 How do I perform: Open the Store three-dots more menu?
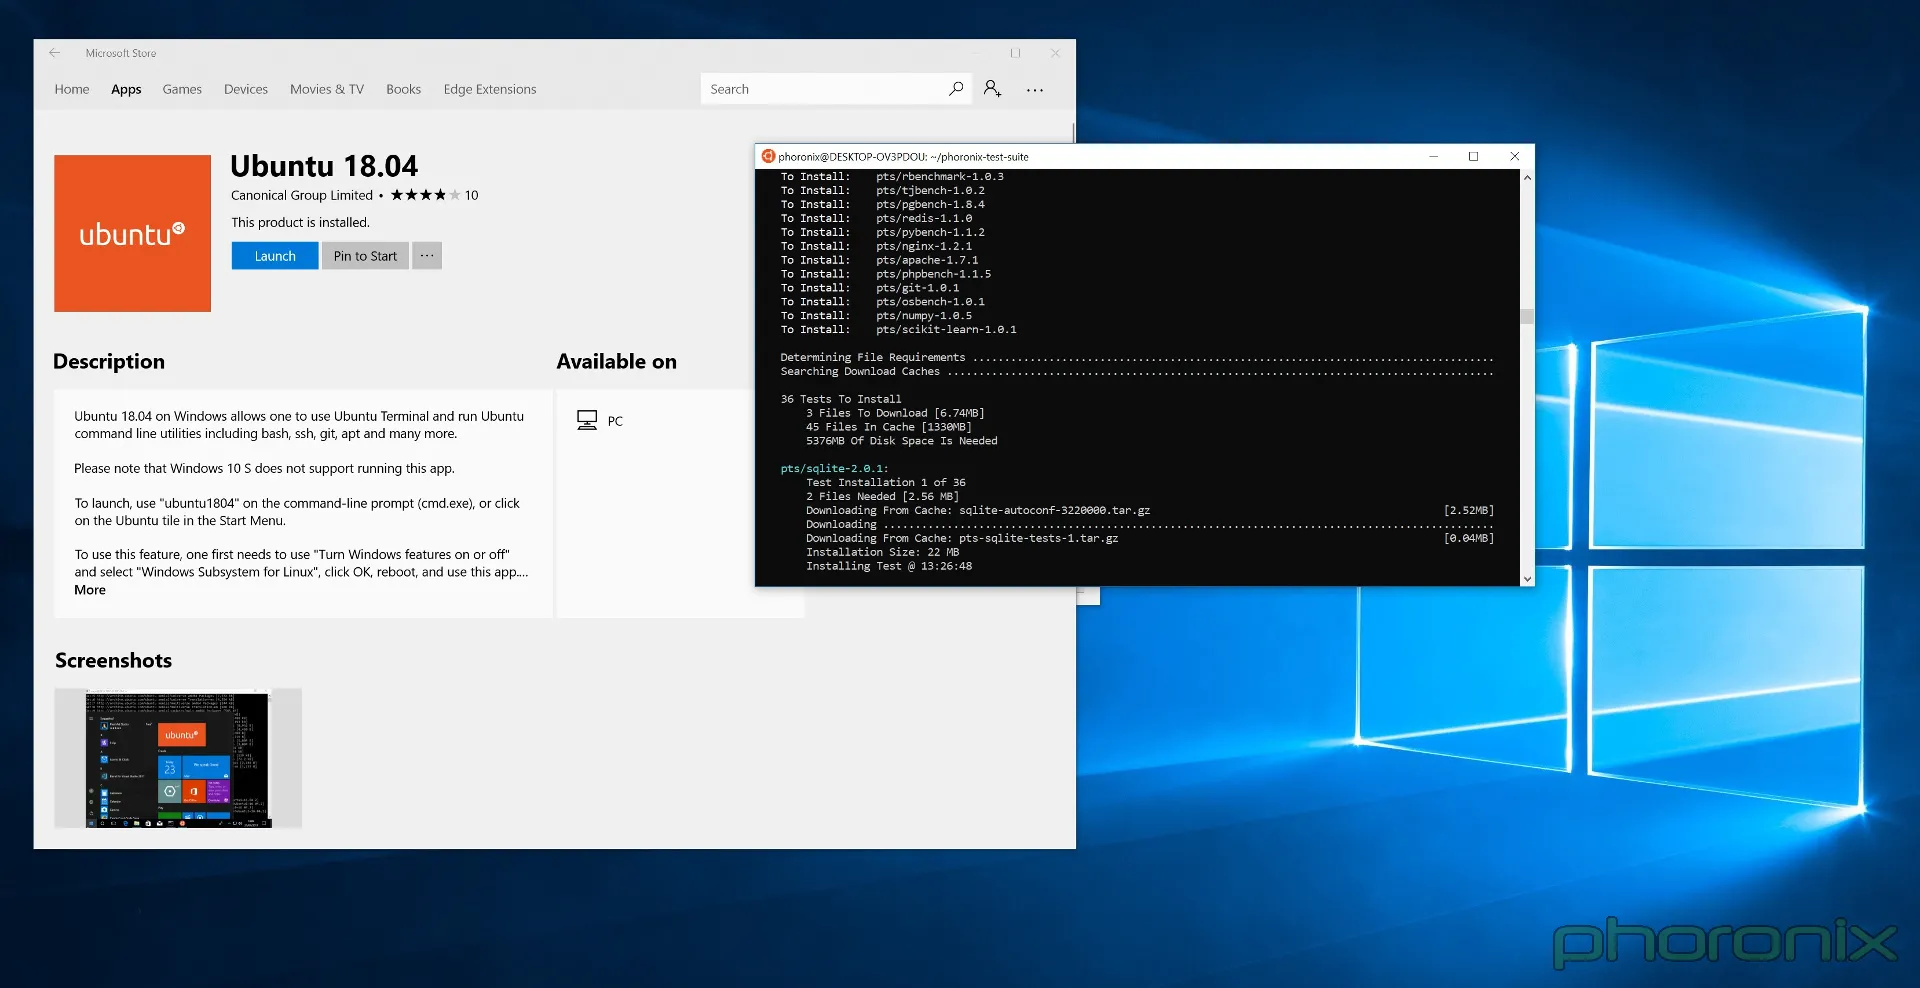click(x=1035, y=90)
